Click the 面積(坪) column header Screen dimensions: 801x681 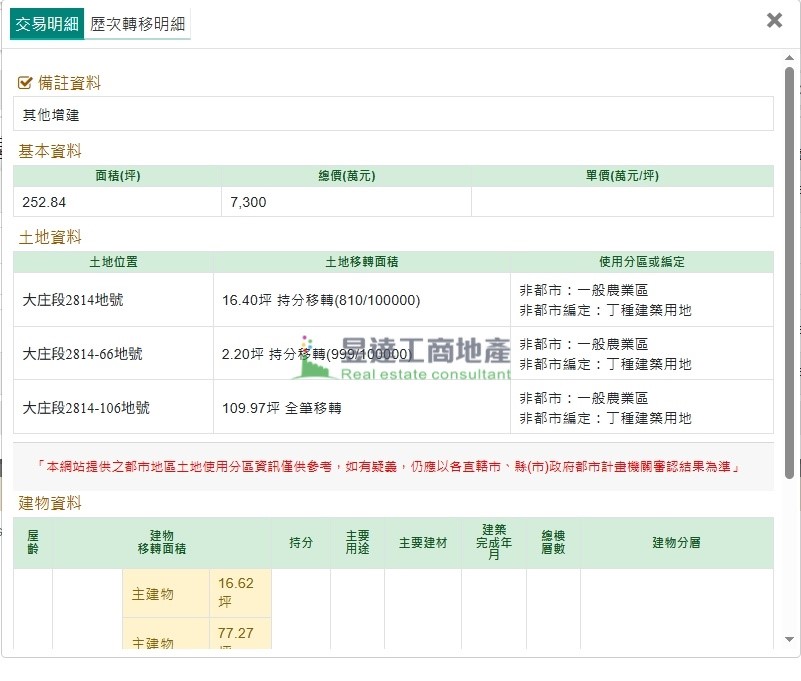point(117,176)
